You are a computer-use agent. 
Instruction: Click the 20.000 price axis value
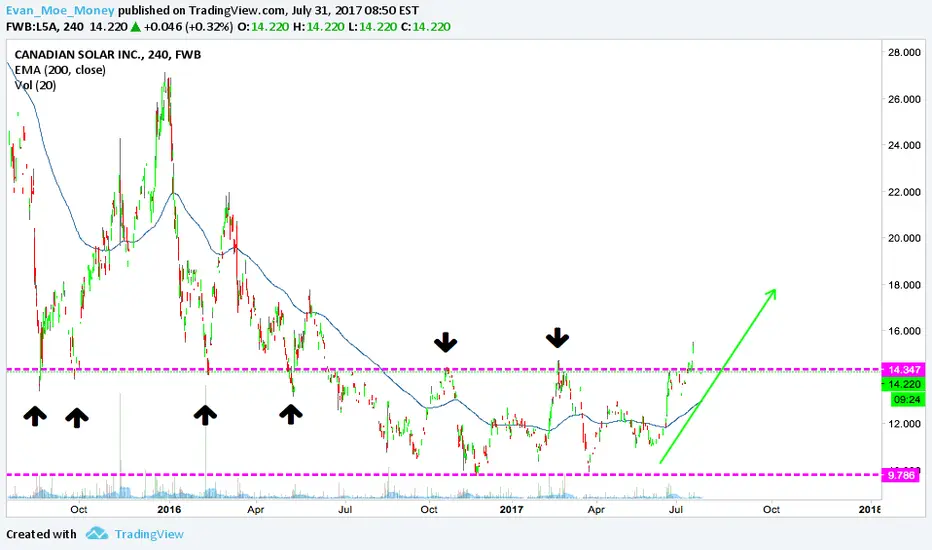coord(903,238)
